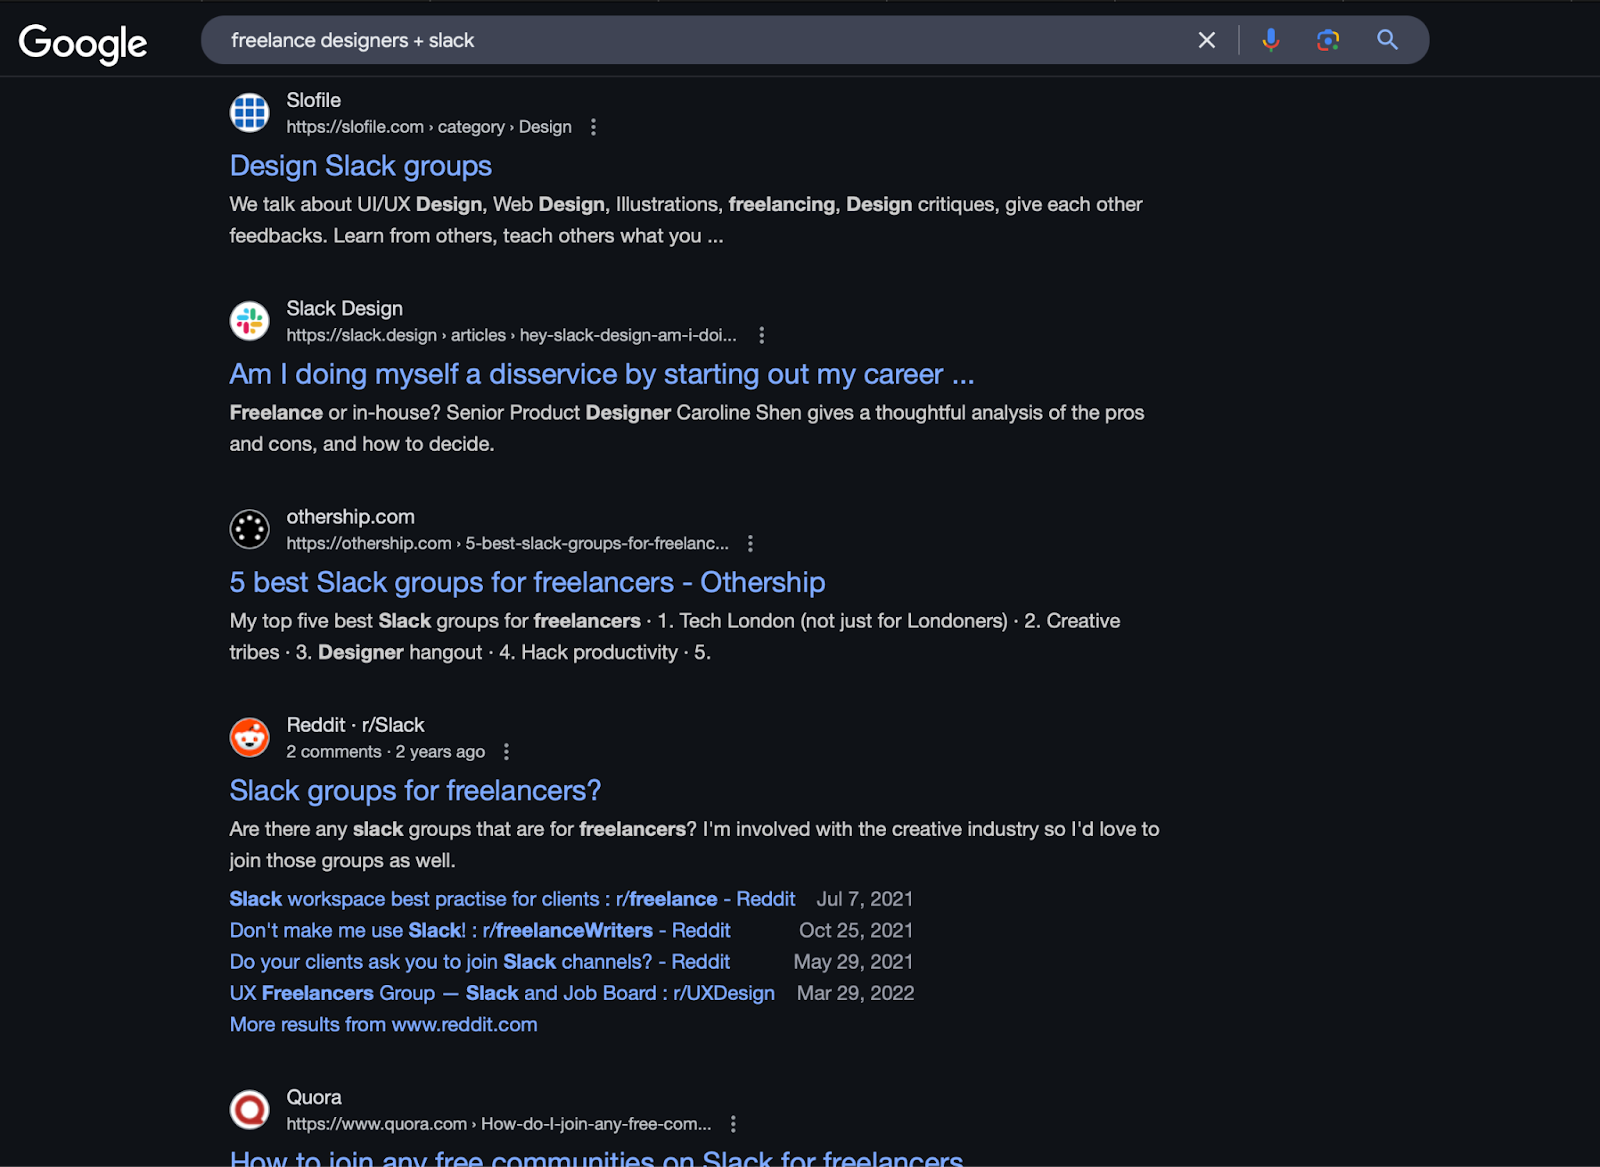
Task: Click the Slofile site favicon
Action: [x=250, y=112]
